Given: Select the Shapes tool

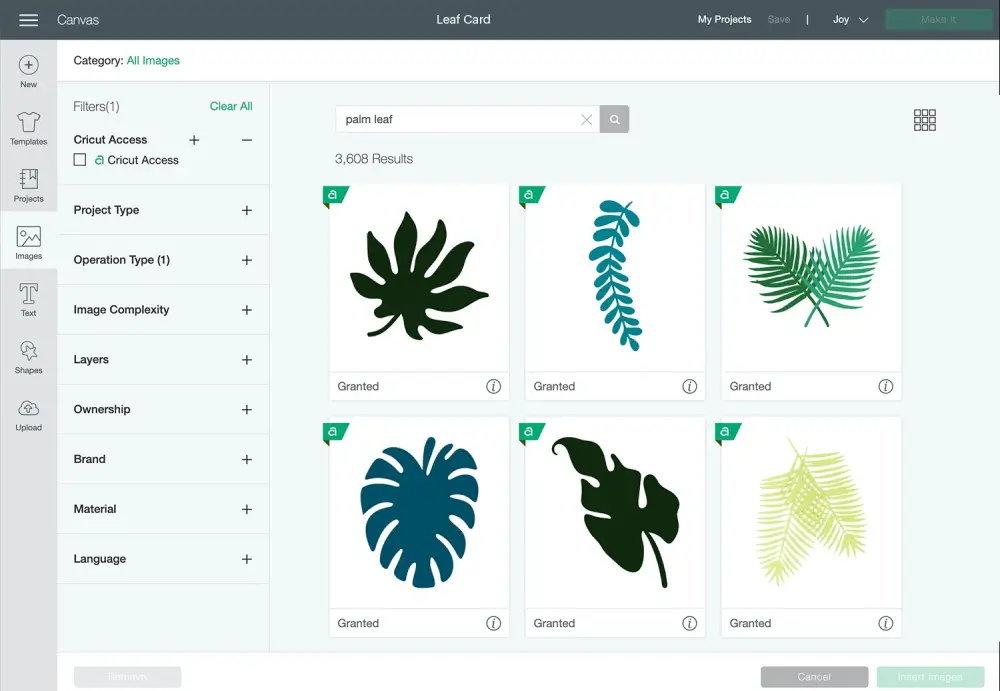Looking at the screenshot, I should point(28,356).
